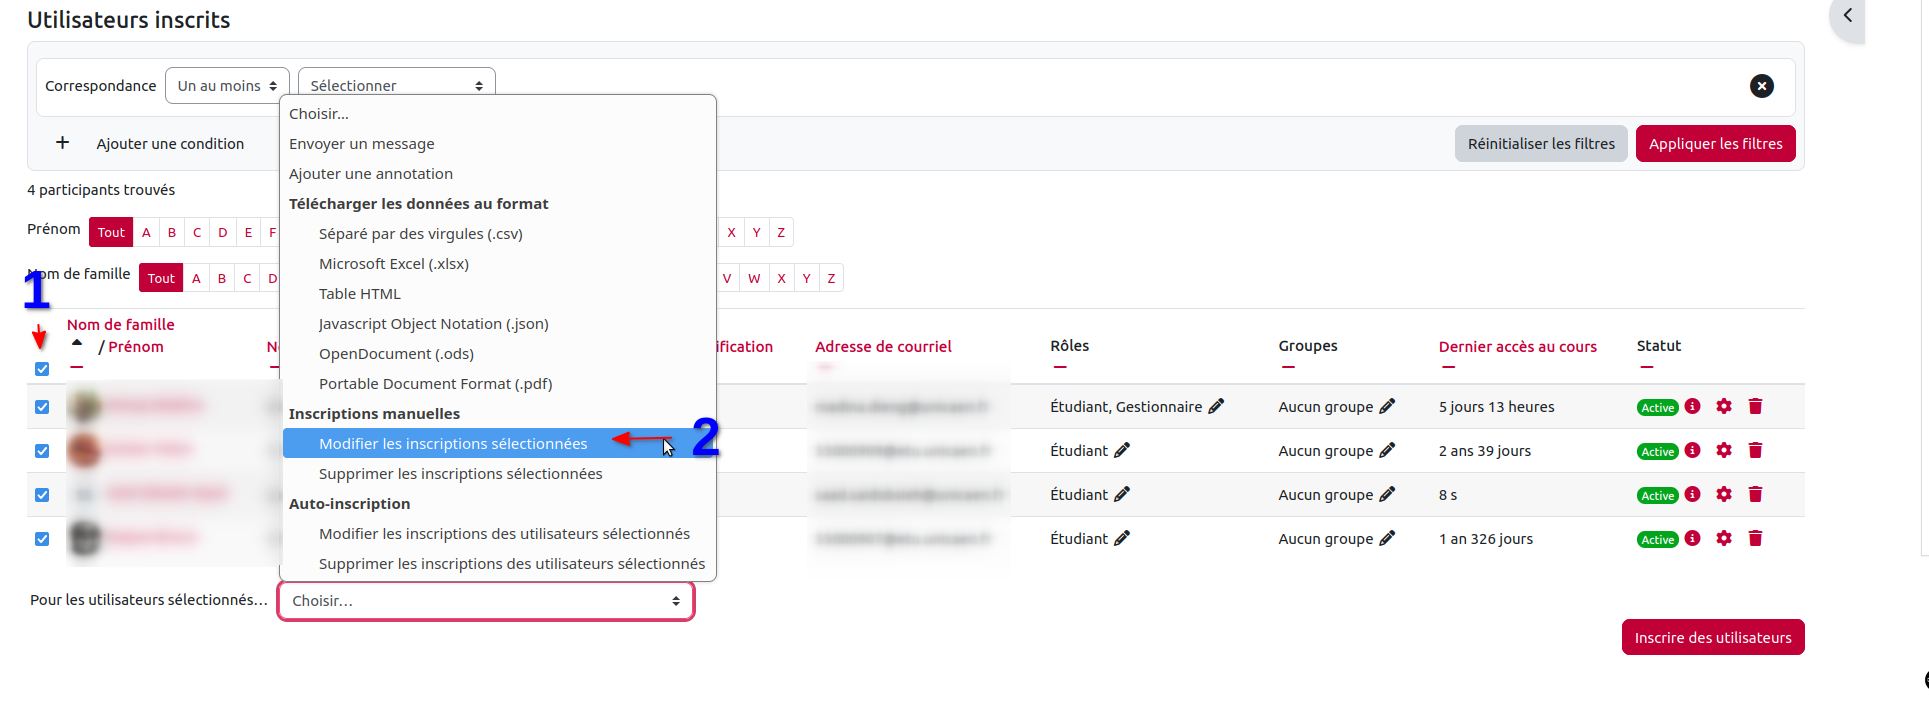Collapse the side drawer with the chevron icon
The width and height of the screenshot is (1929, 728).
click(x=1848, y=15)
